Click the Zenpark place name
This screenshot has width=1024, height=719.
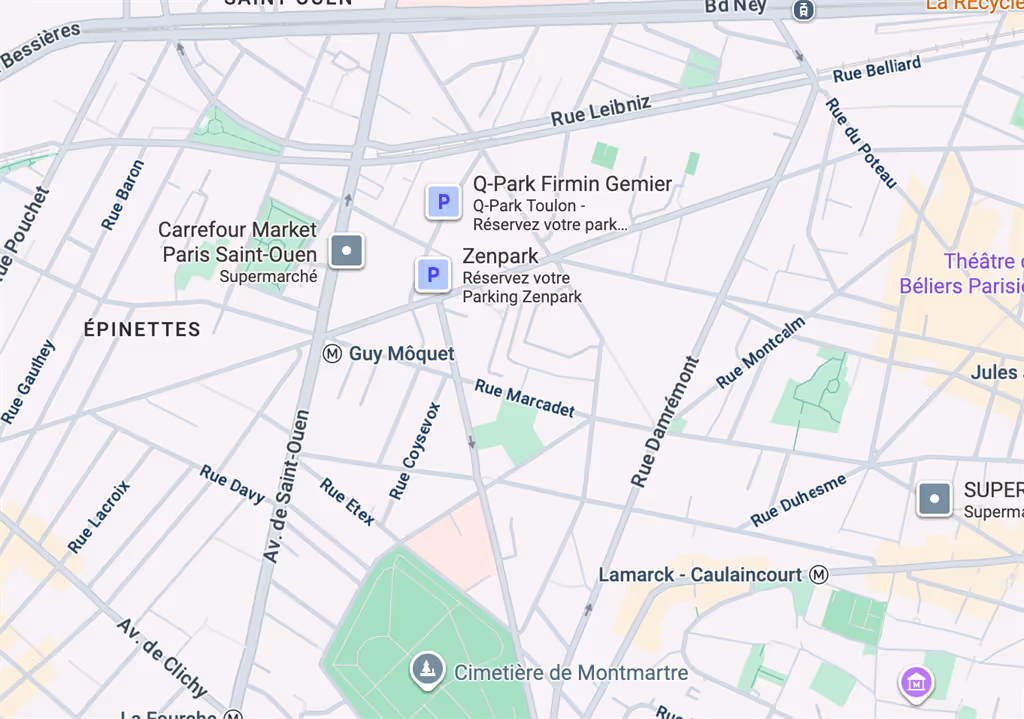click(500, 256)
